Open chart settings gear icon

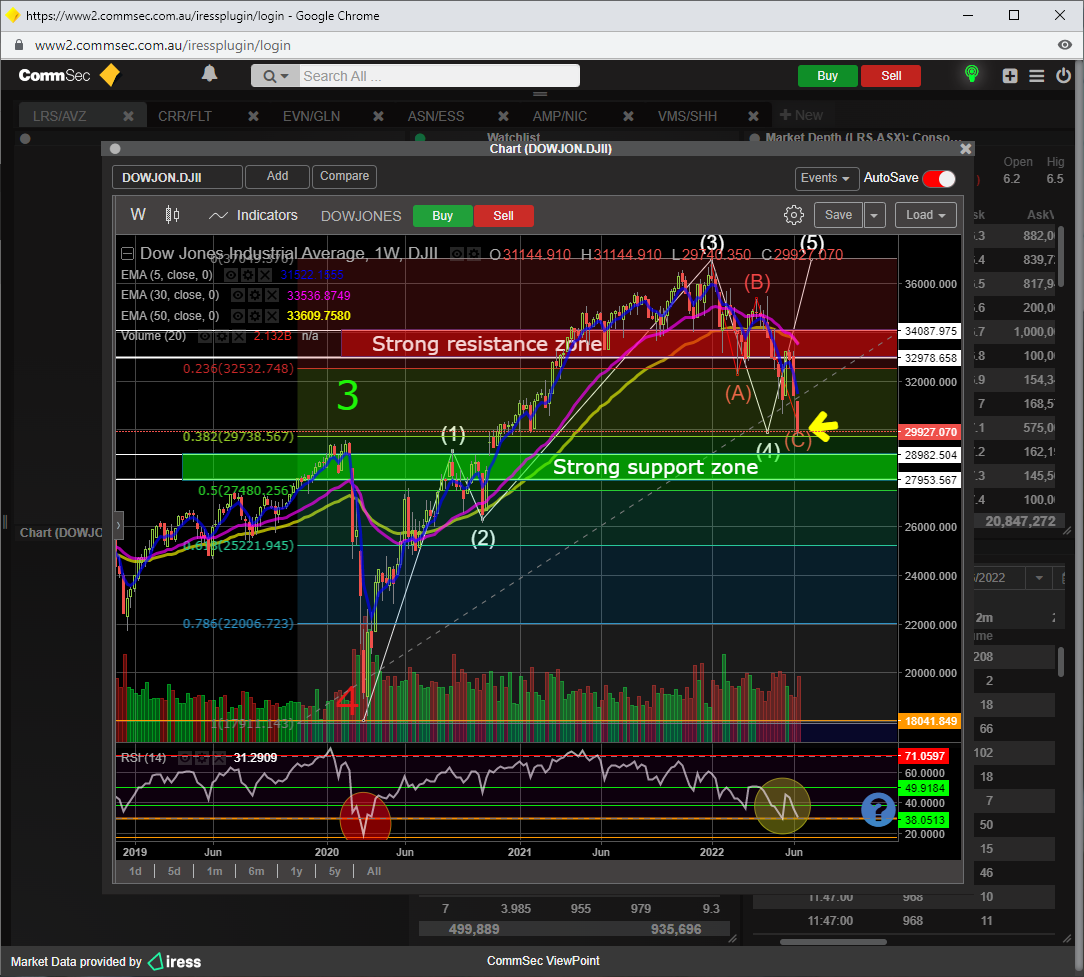pyautogui.click(x=794, y=215)
